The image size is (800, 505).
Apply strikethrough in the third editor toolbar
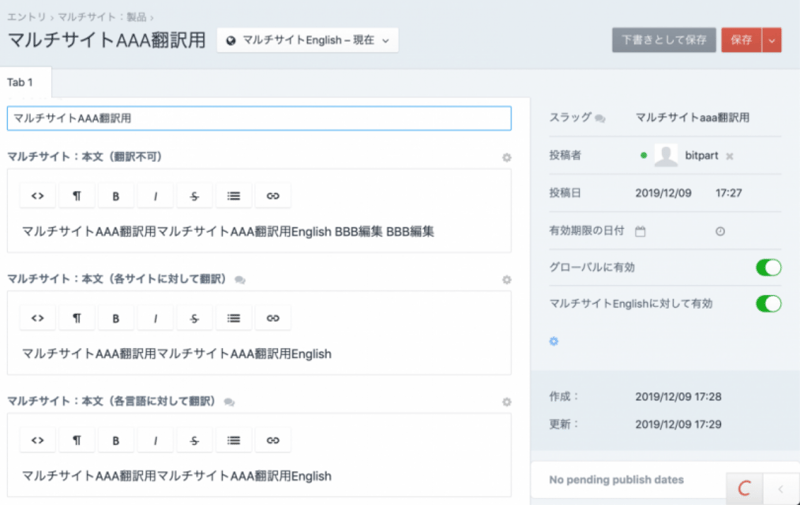[x=194, y=441]
